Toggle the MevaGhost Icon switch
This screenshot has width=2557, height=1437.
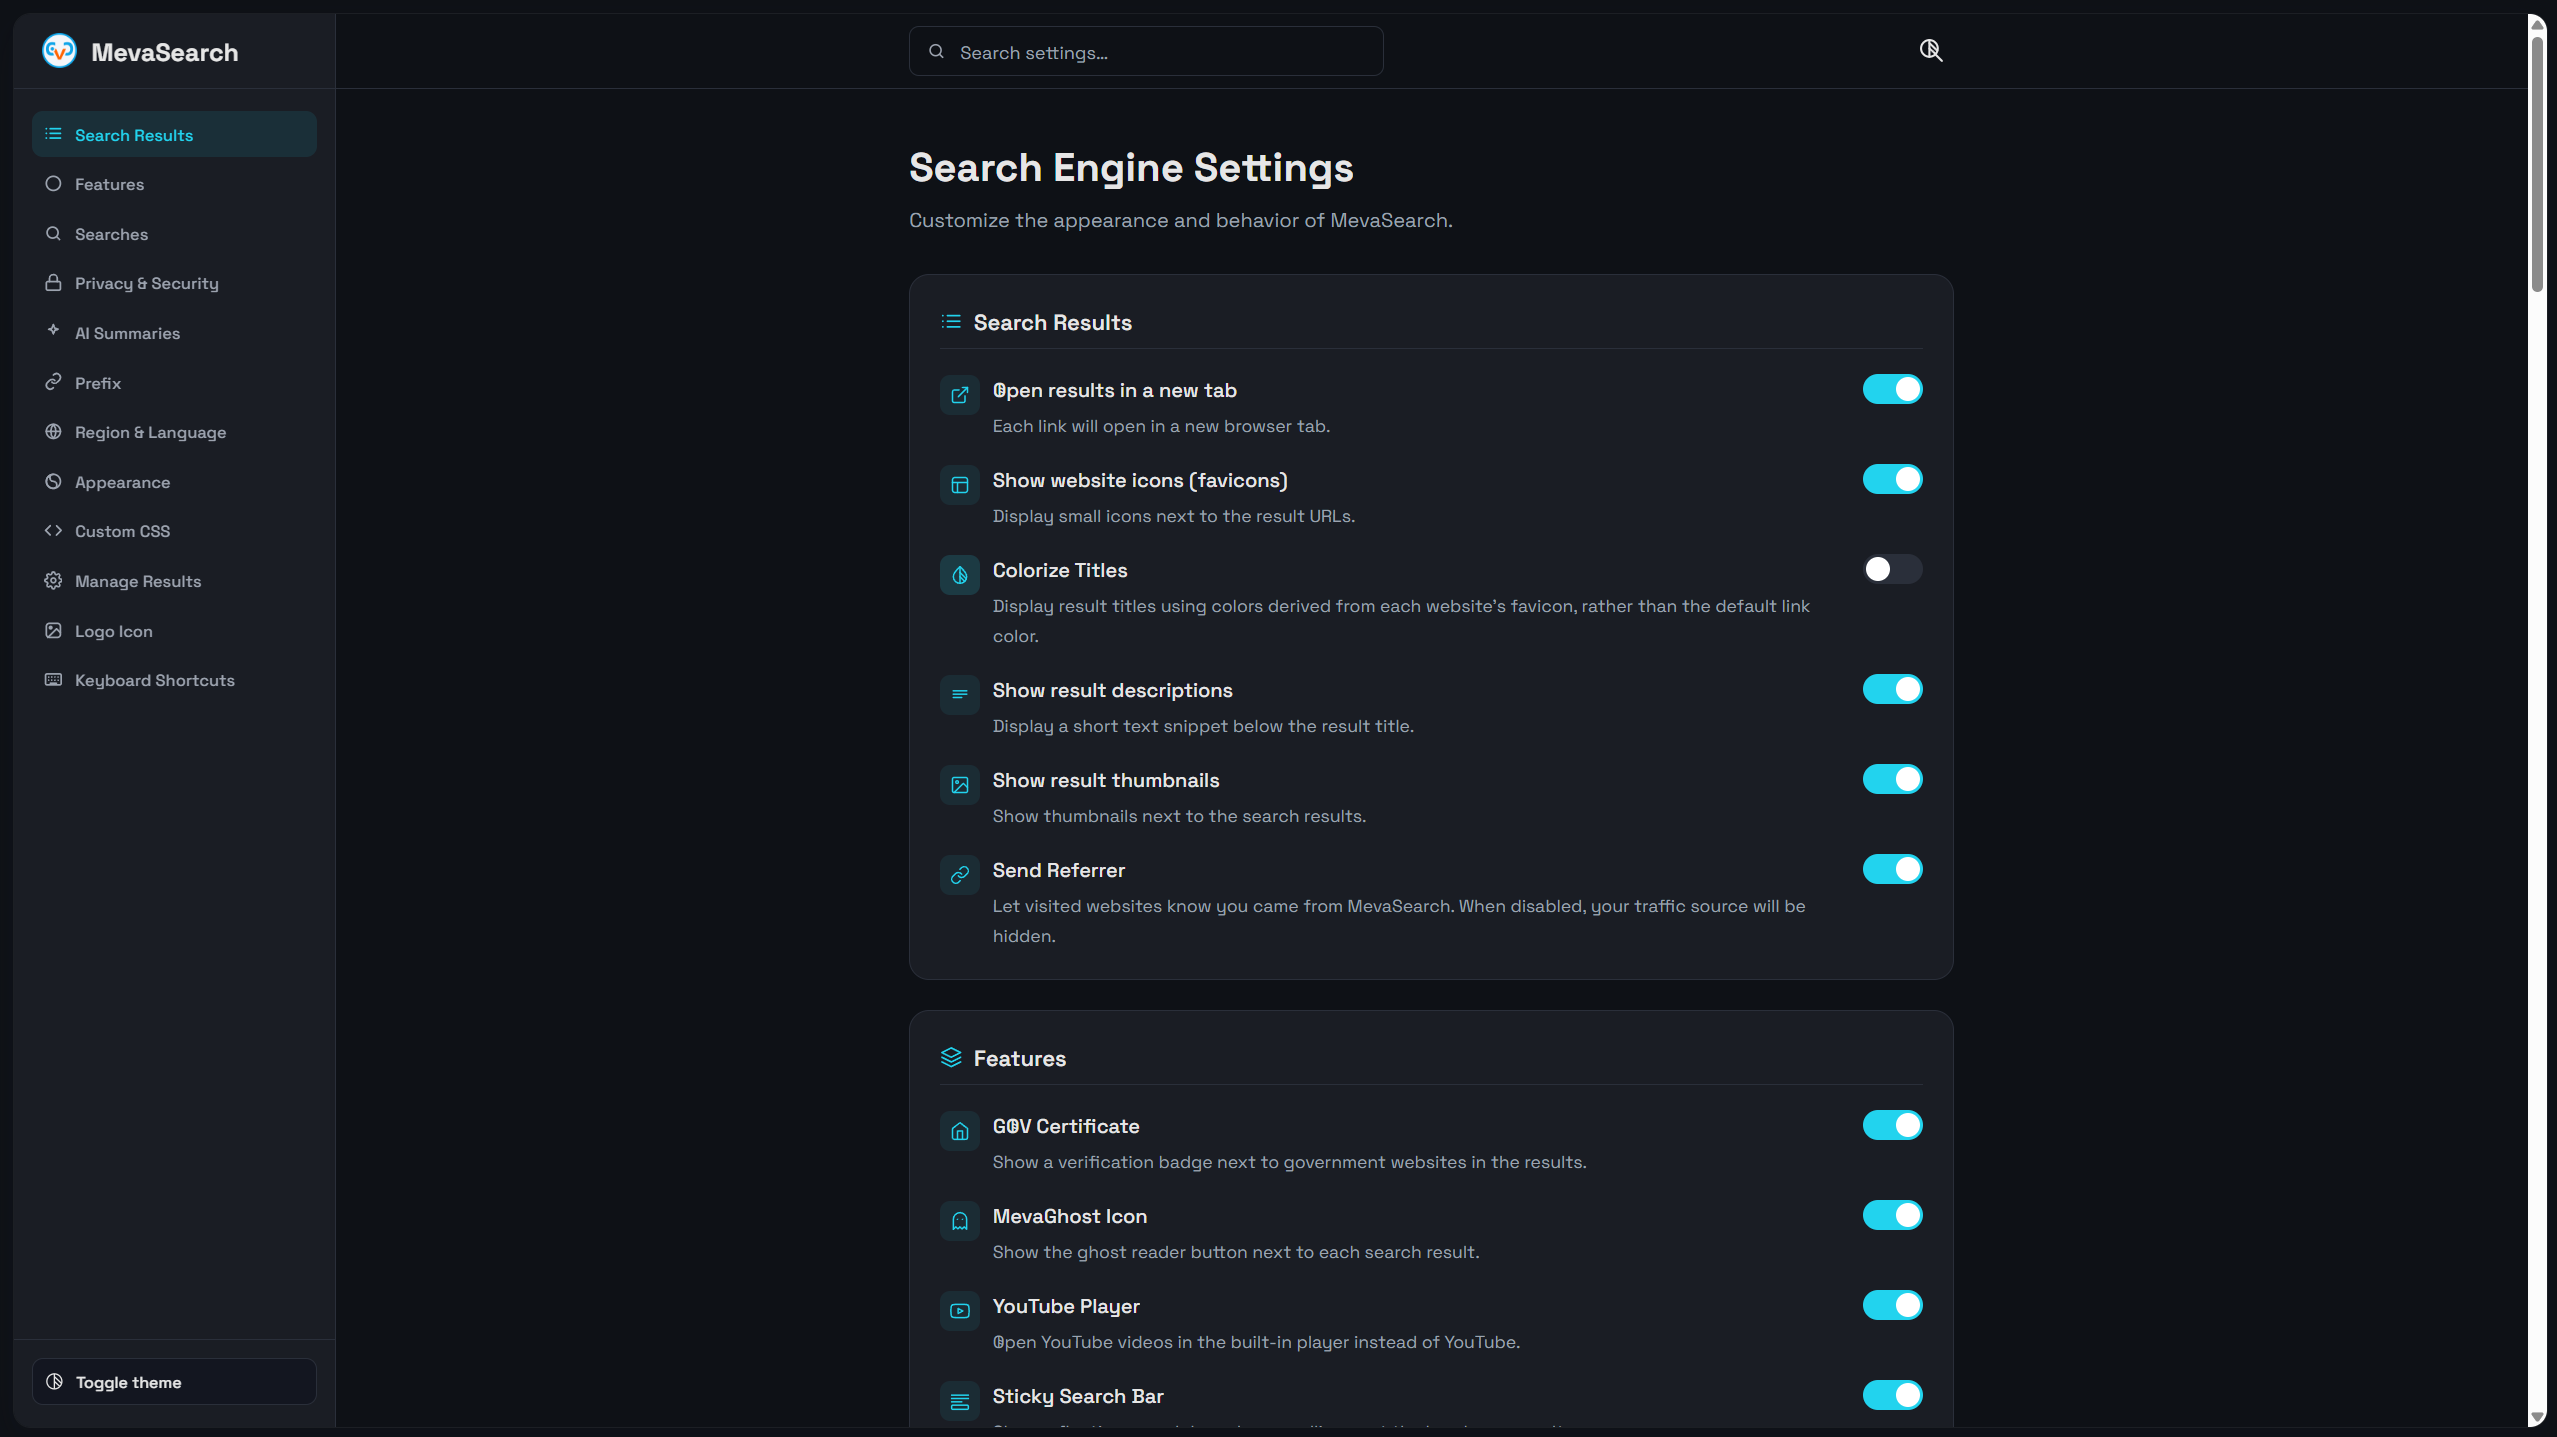click(1892, 1215)
